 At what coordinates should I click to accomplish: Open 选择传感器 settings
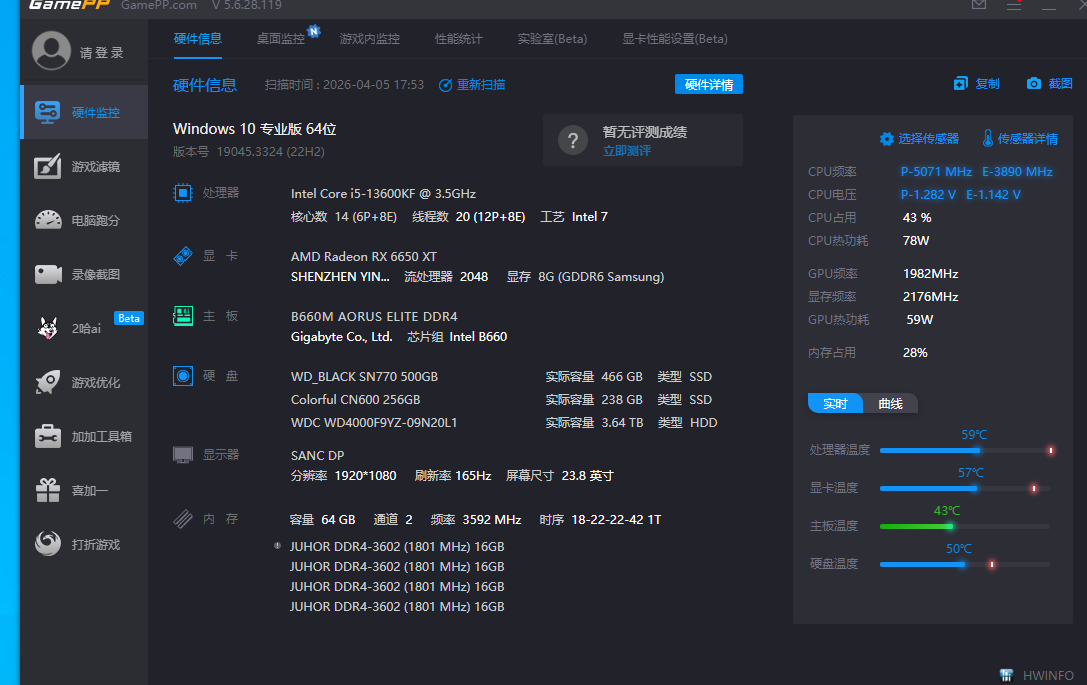coord(919,139)
